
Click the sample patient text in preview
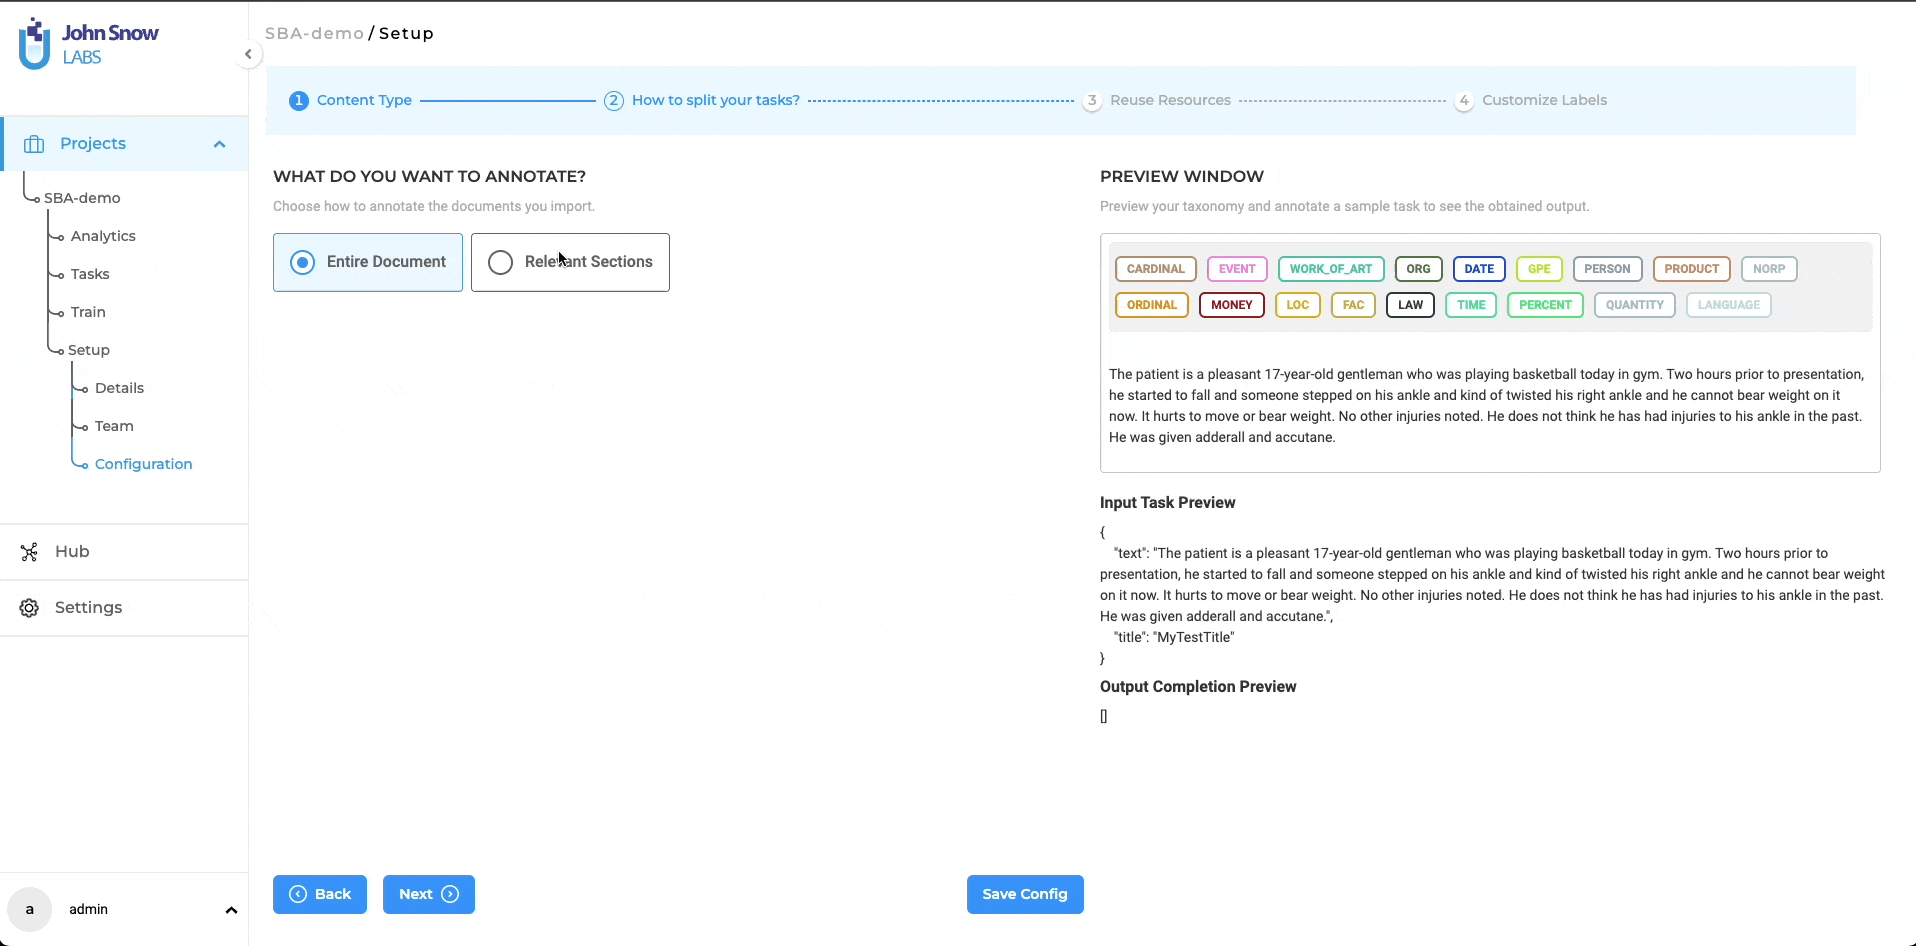point(1487,406)
